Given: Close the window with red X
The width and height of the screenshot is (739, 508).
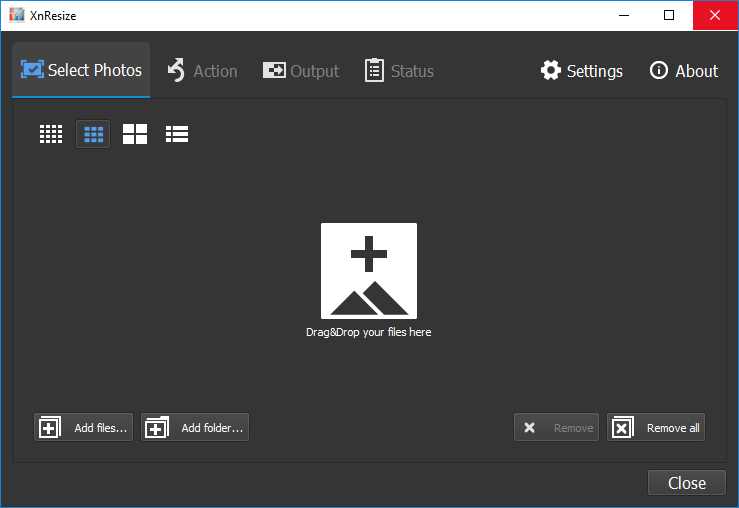Looking at the screenshot, I should pyautogui.click(x=715, y=15).
